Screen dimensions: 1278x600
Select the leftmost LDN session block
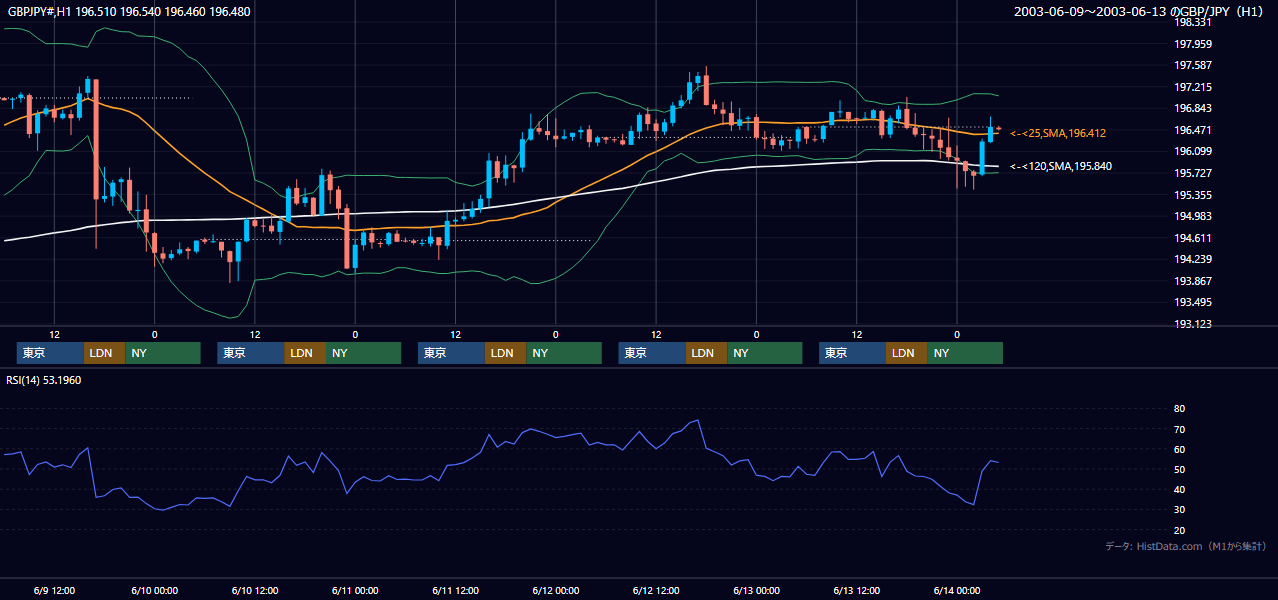tap(105, 353)
